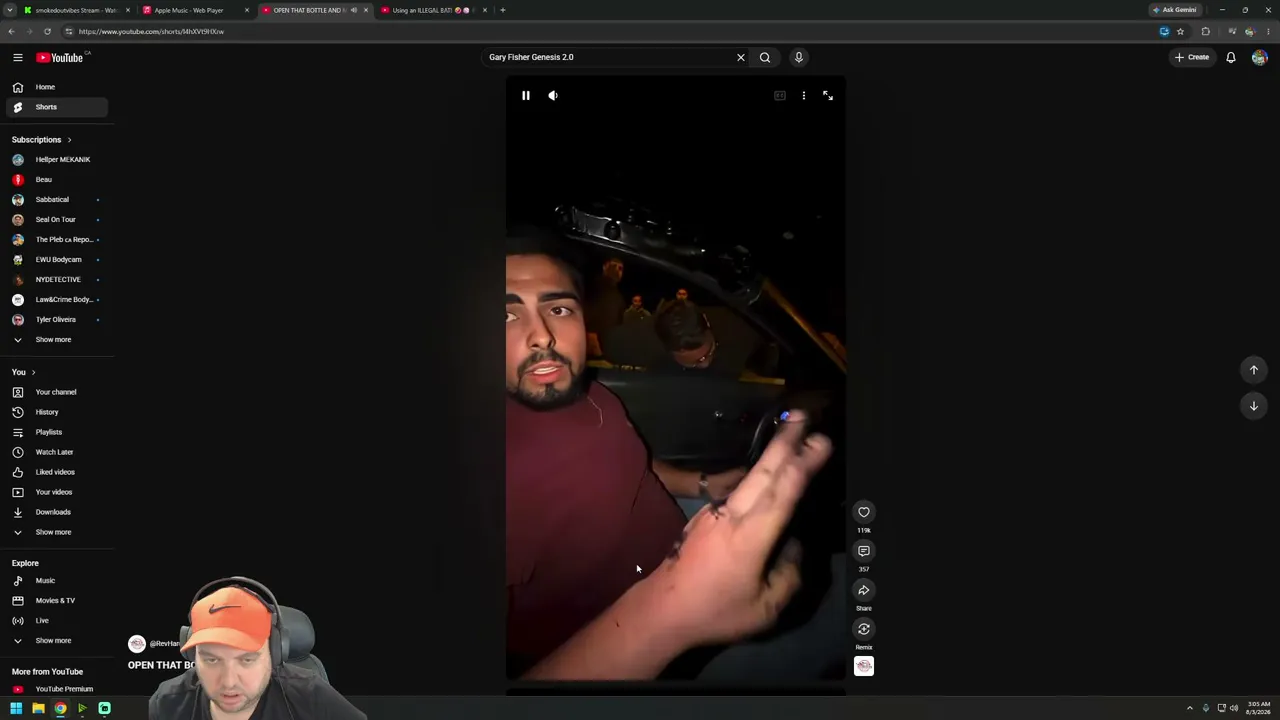The image size is (1280, 720).
Task: Start voice search with the microphone
Action: (799, 57)
